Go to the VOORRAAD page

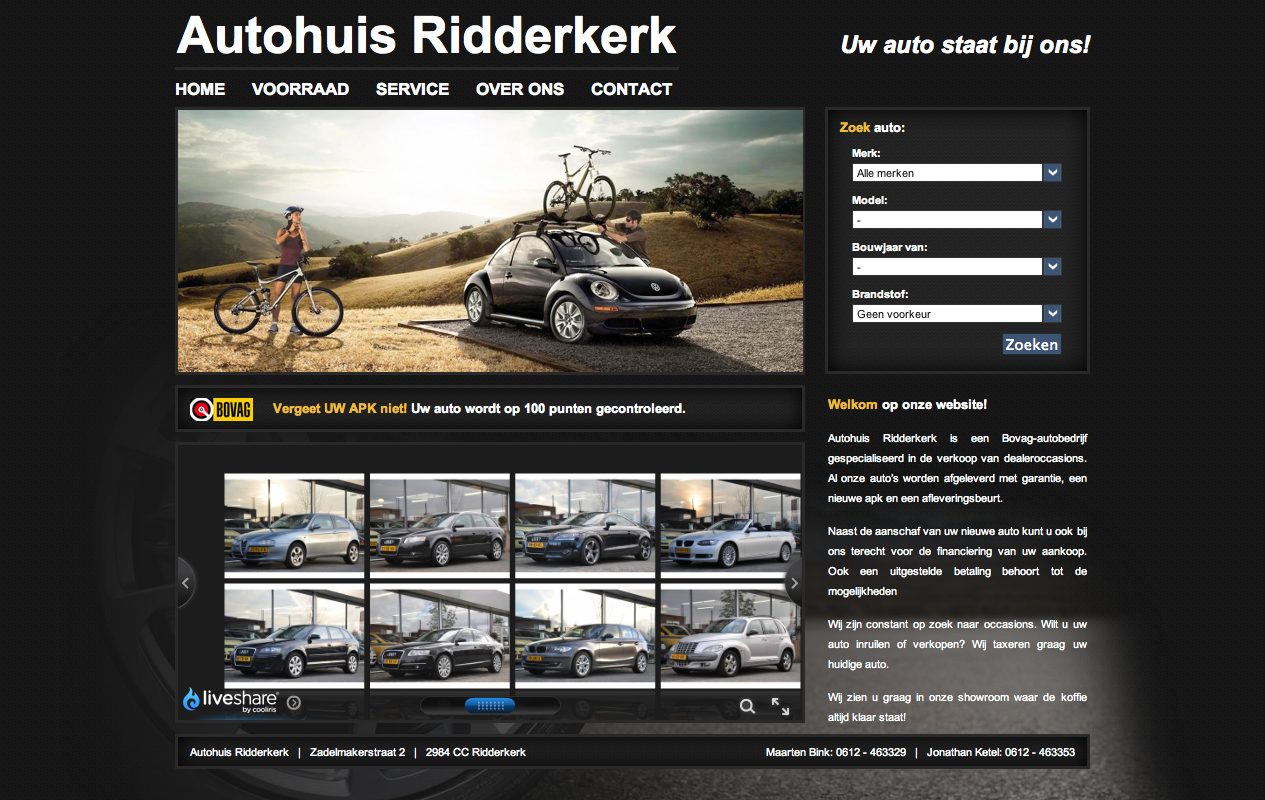click(300, 89)
